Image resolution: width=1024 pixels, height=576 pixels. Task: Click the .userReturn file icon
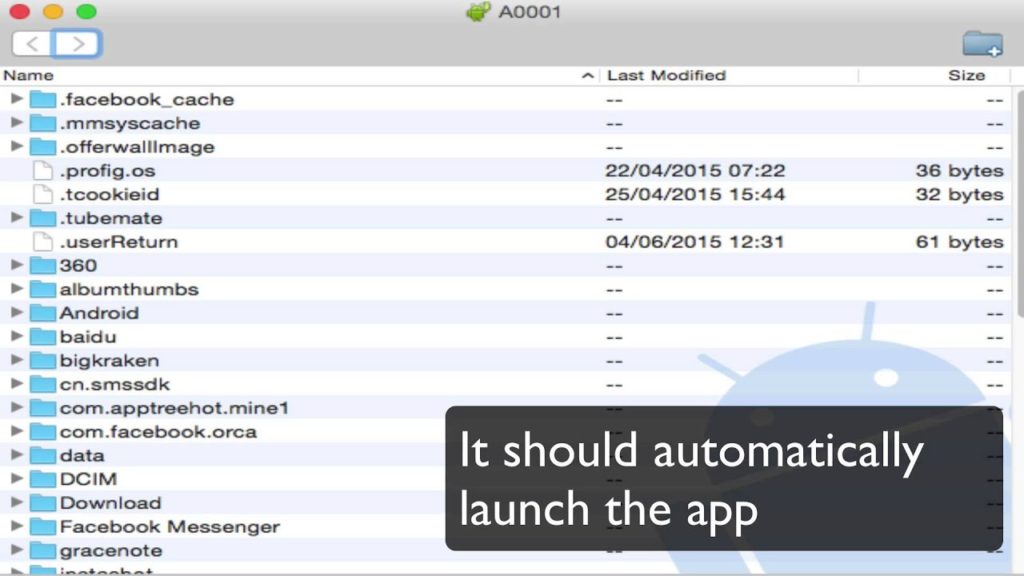click(x=42, y=242)
